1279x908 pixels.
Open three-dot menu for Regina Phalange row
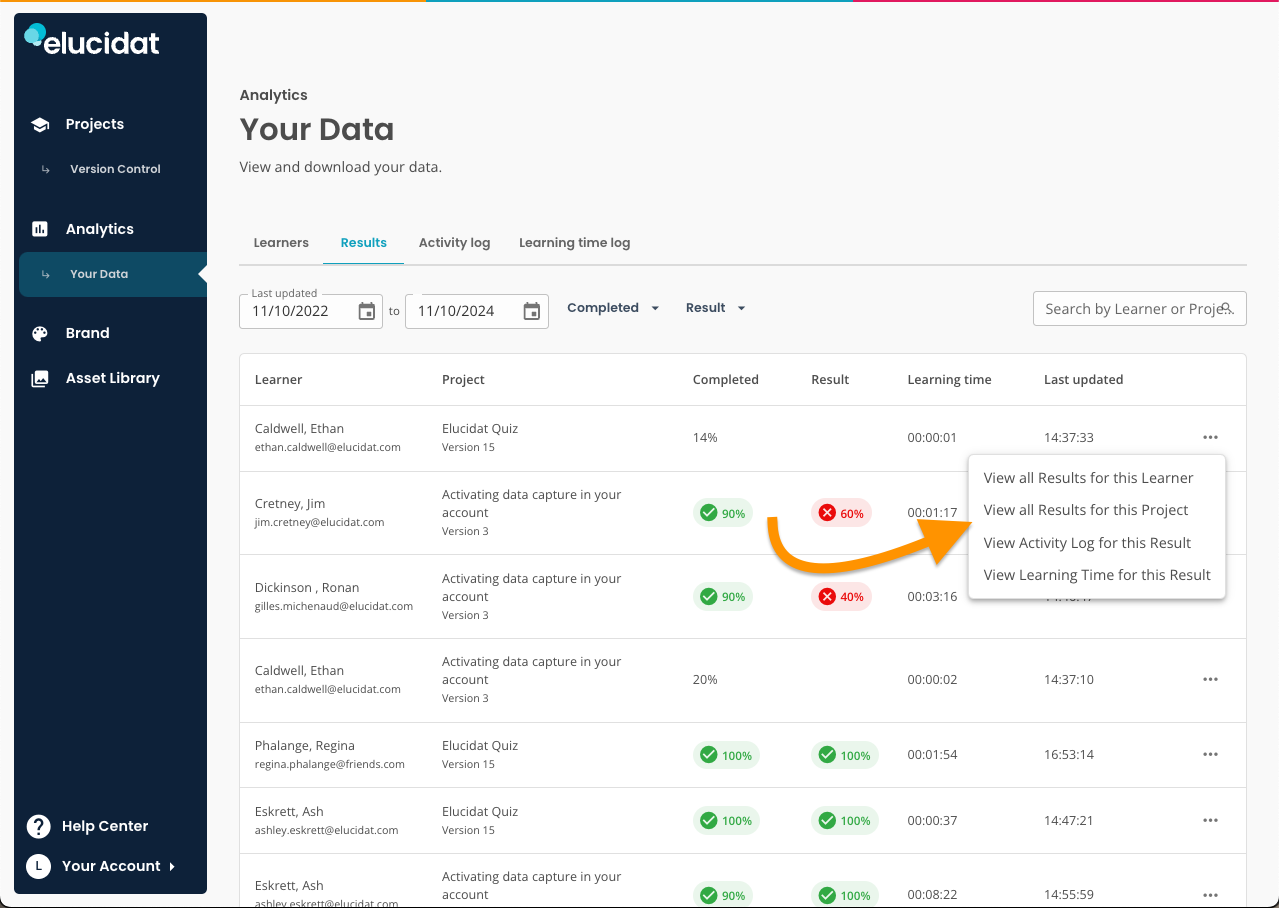coord(1210,754)
